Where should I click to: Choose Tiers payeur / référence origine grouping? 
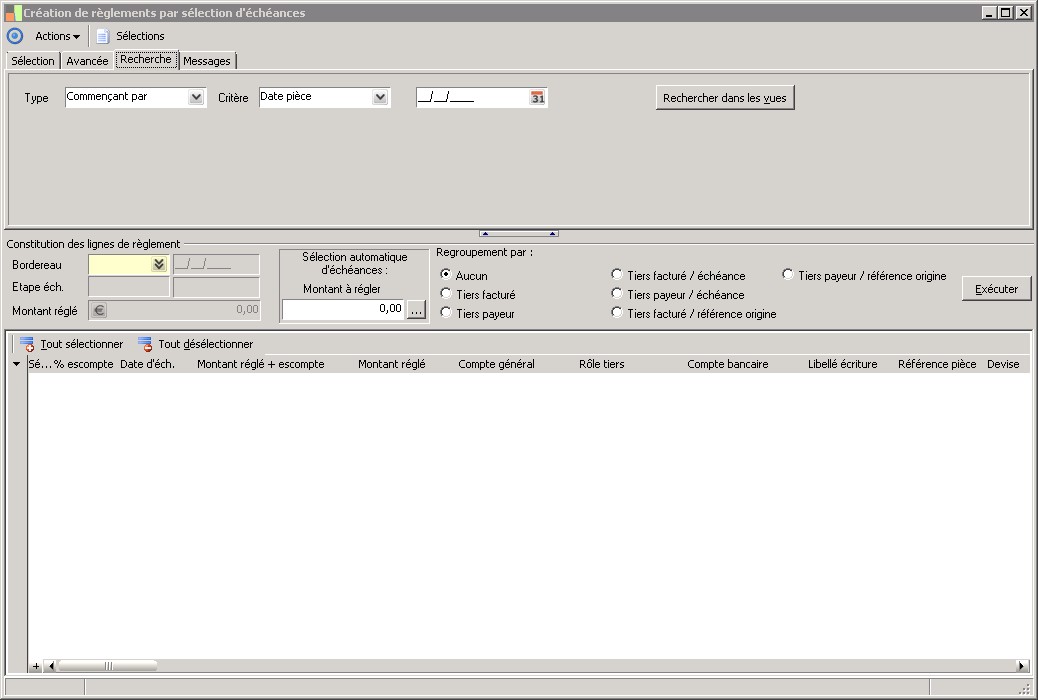coord(788,275)
